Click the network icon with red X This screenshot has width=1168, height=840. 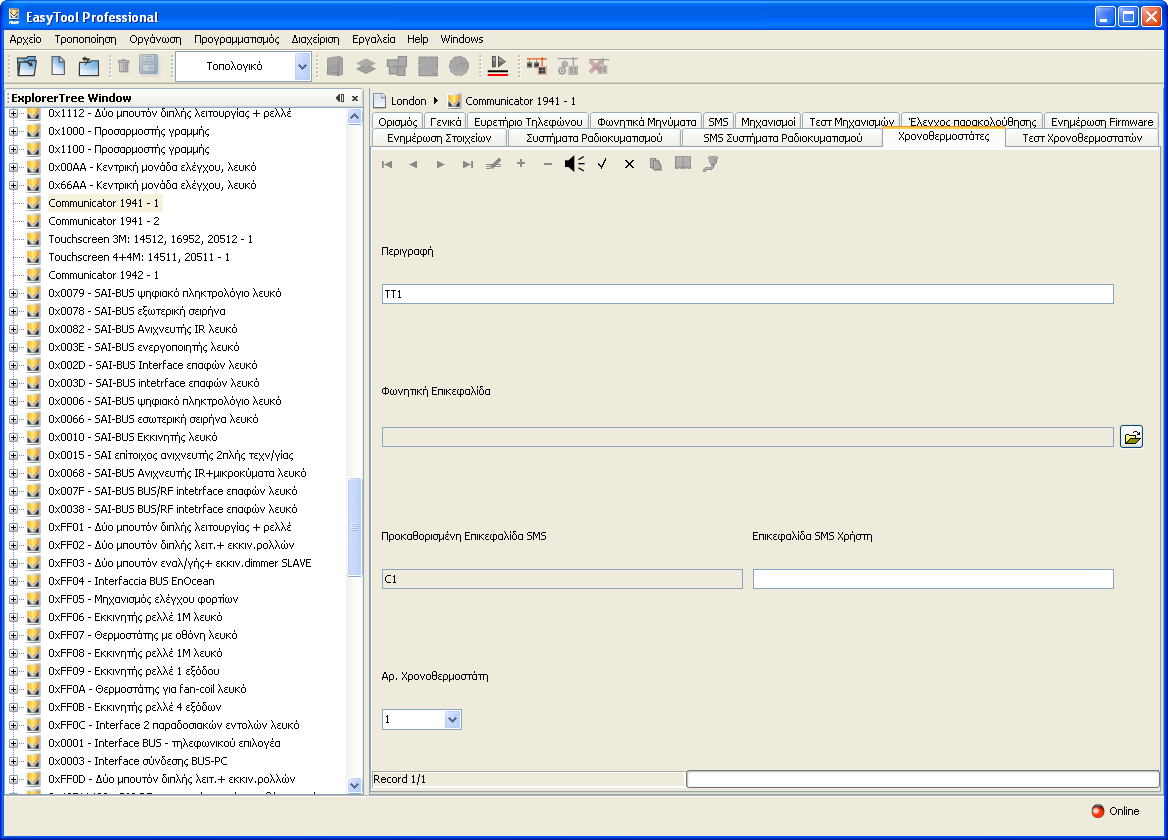[x=598, y=66]
